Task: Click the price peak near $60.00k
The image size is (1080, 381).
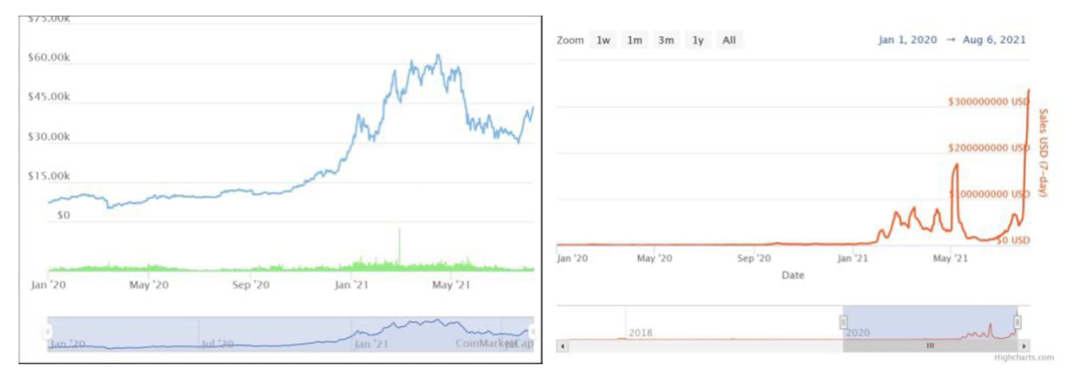Action: click(x=437, y=55)
